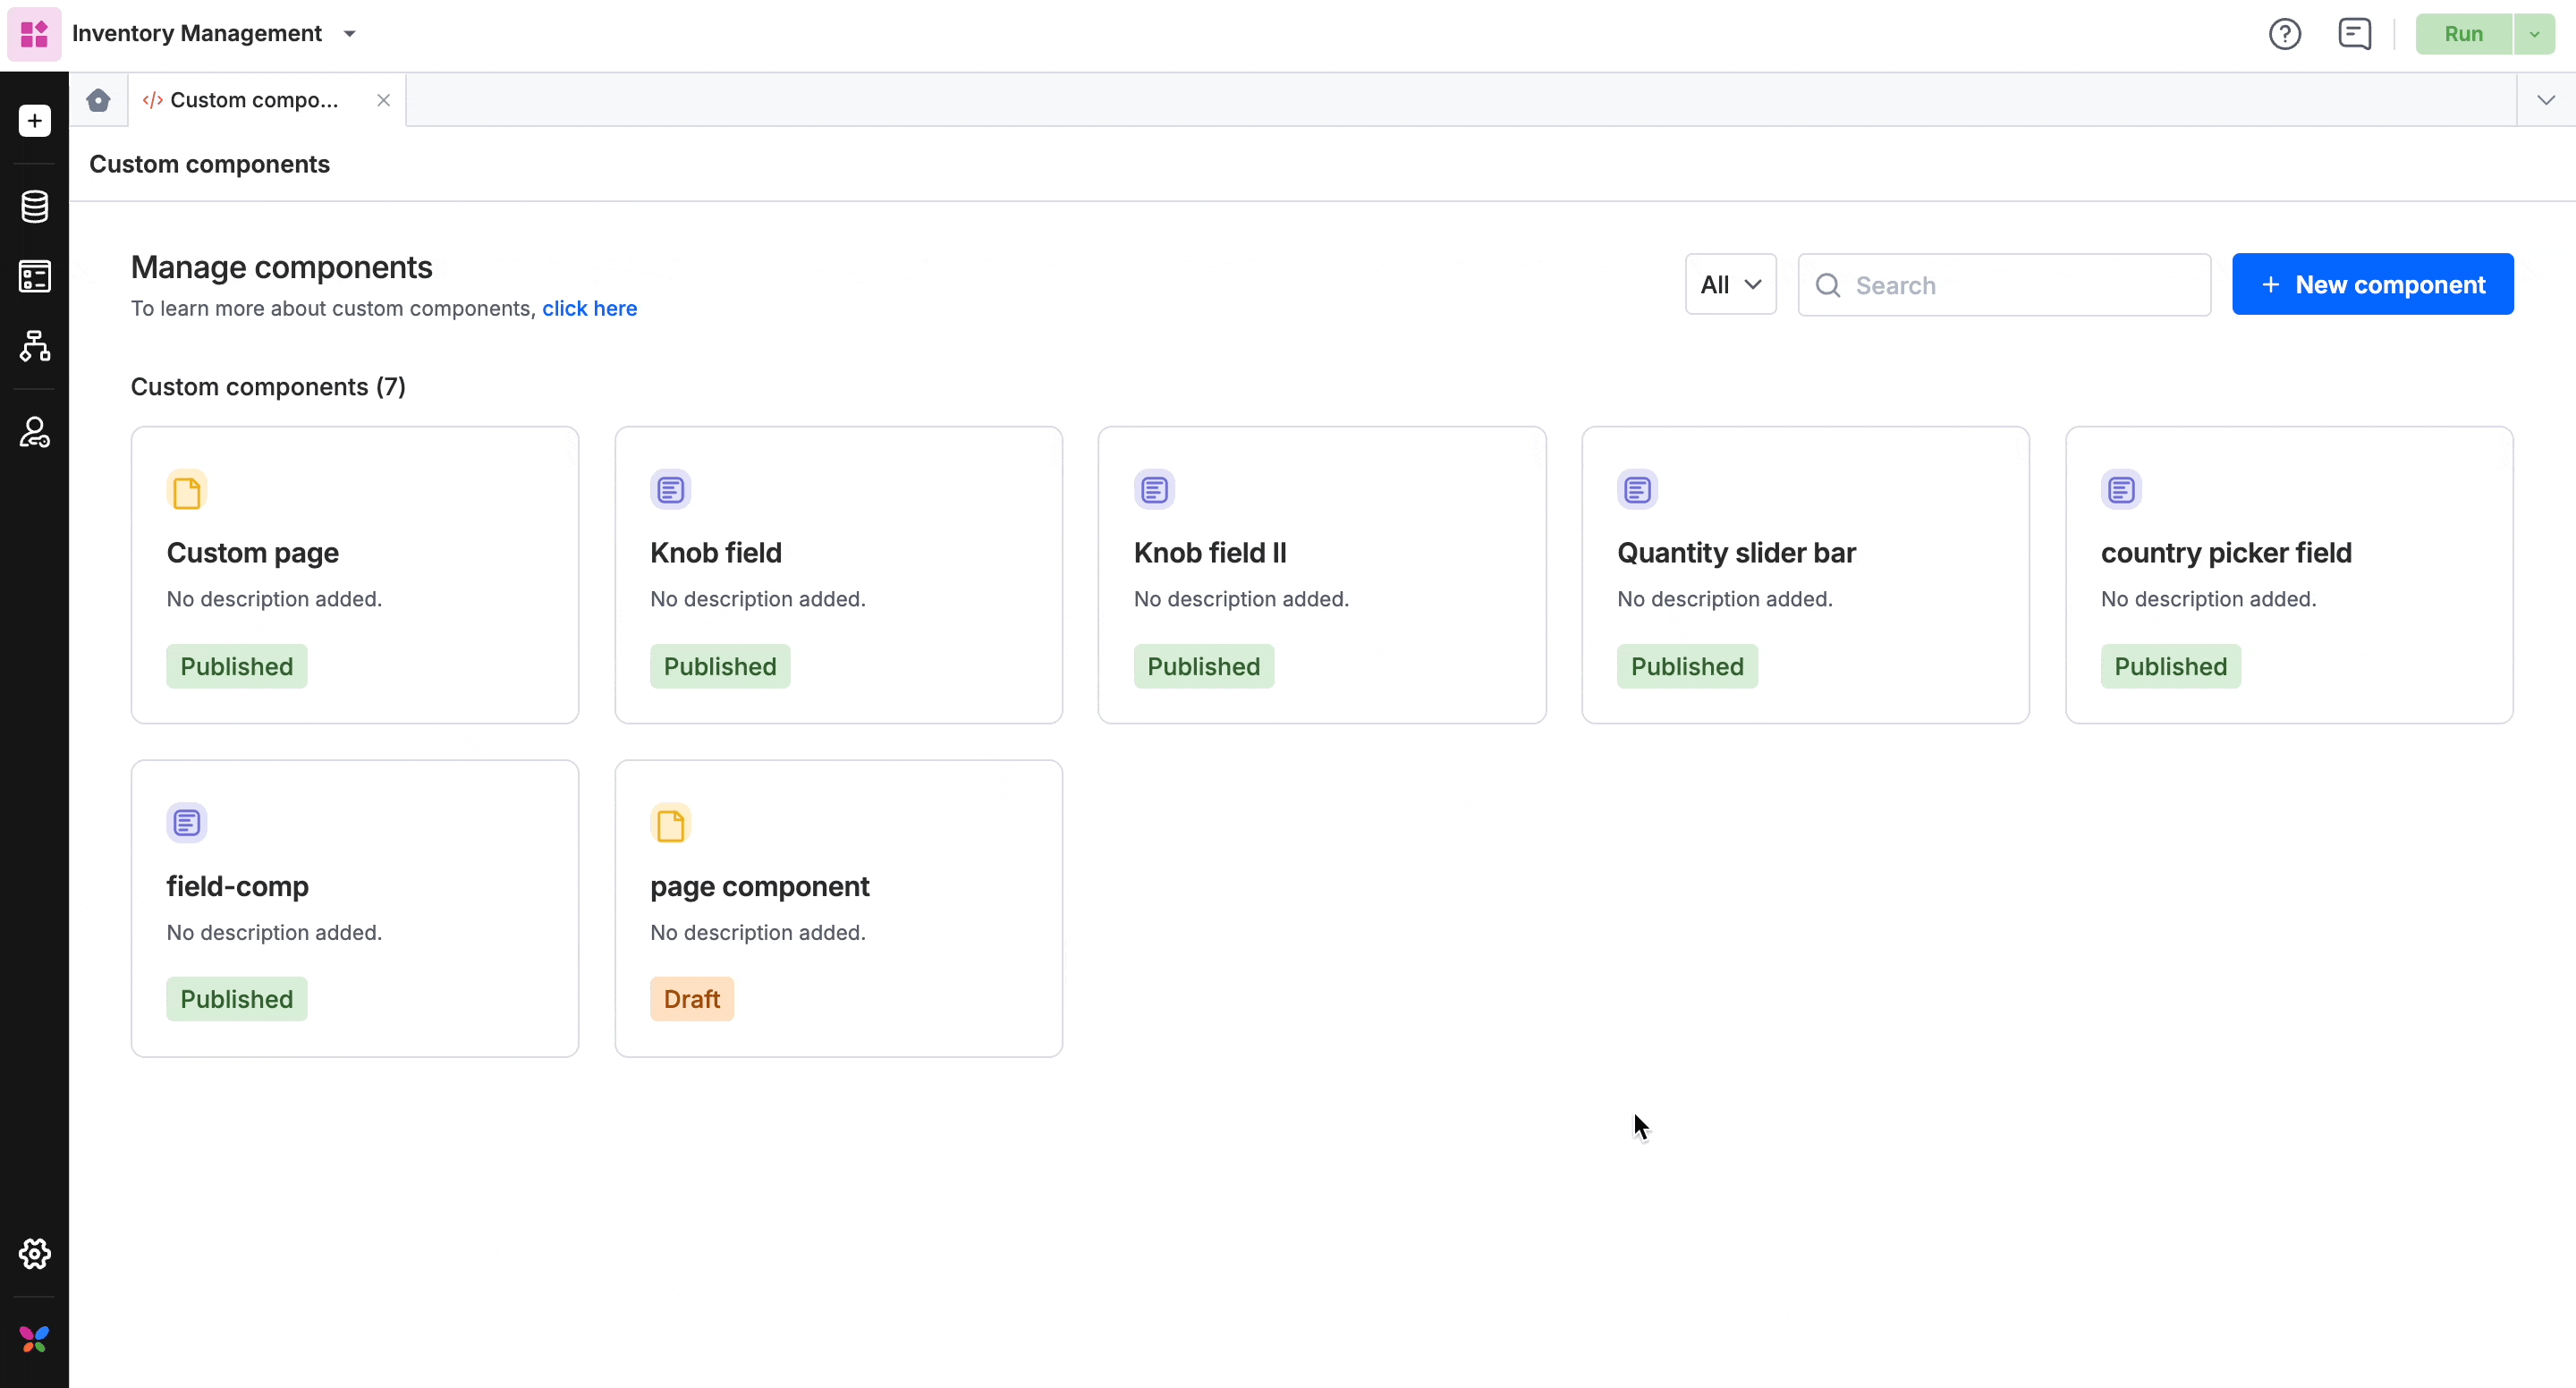Click the Knob field purple field icon
This screenshot has height=1388, width=2576.
pos(671,490)
